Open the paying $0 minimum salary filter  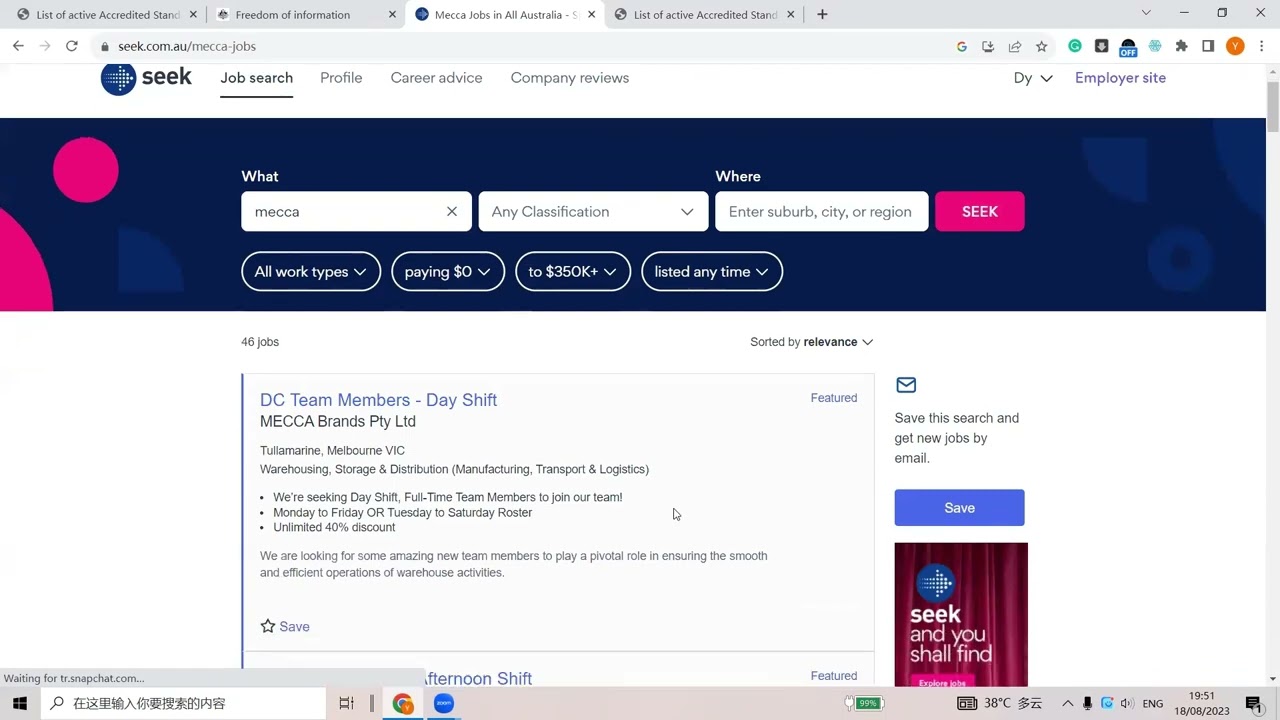coord(448,272)
